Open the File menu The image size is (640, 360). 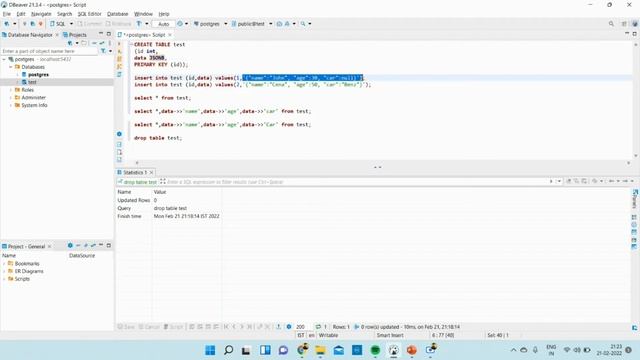(7, 14)
